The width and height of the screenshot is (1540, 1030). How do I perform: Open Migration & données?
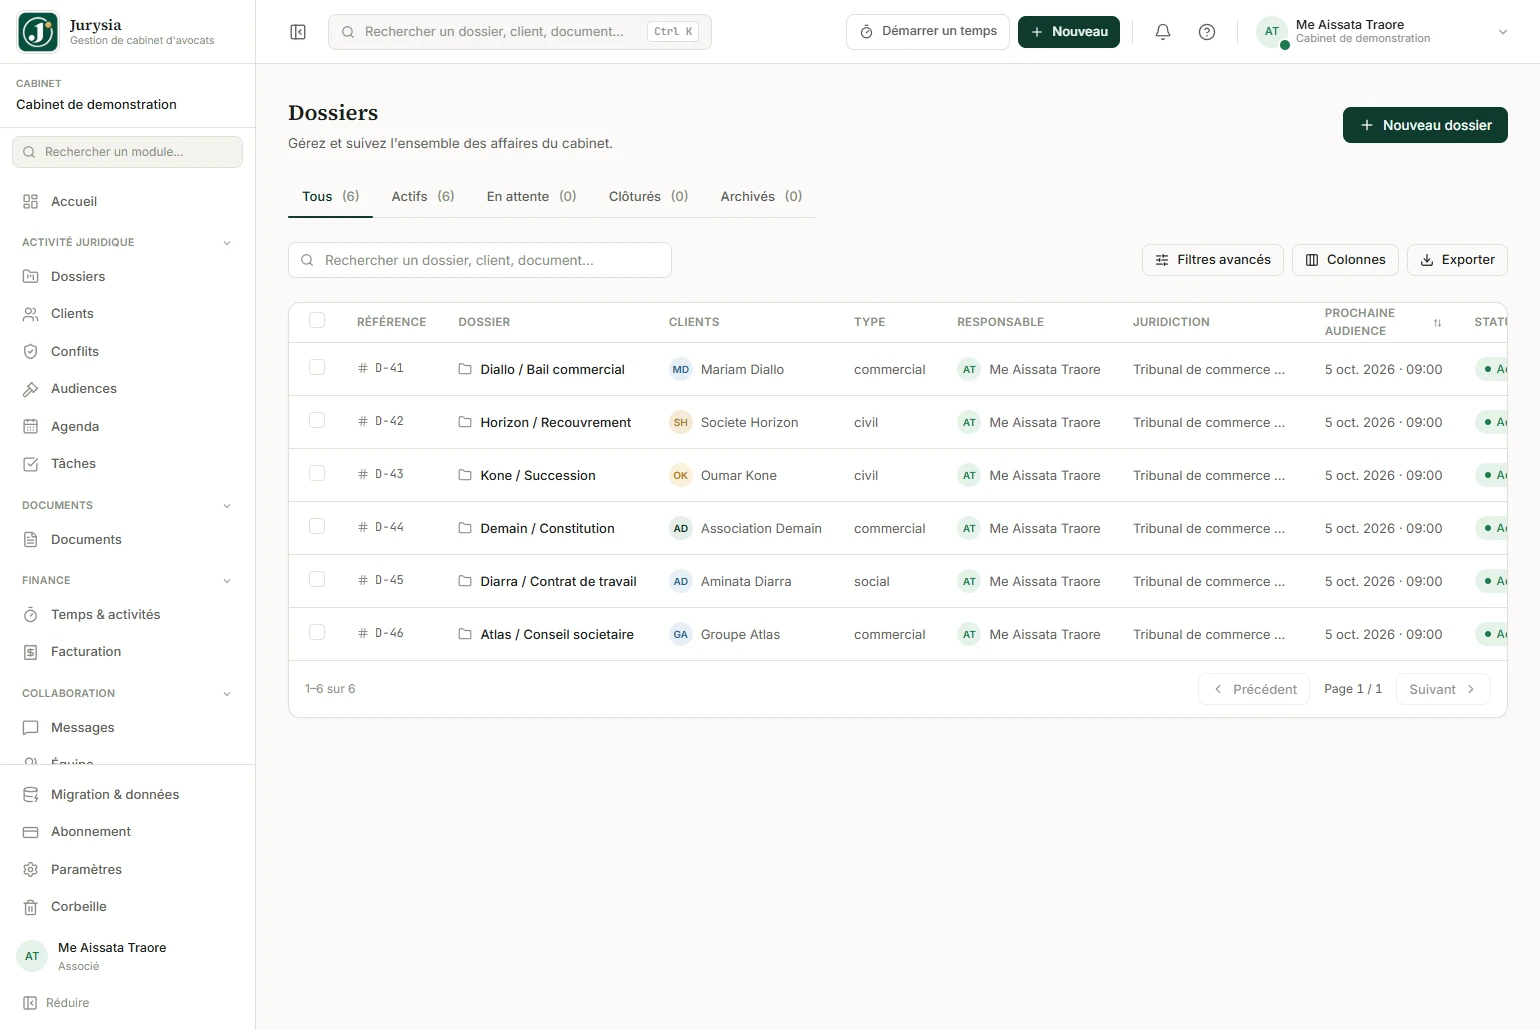pyautogui.click(x=127, y=795)
